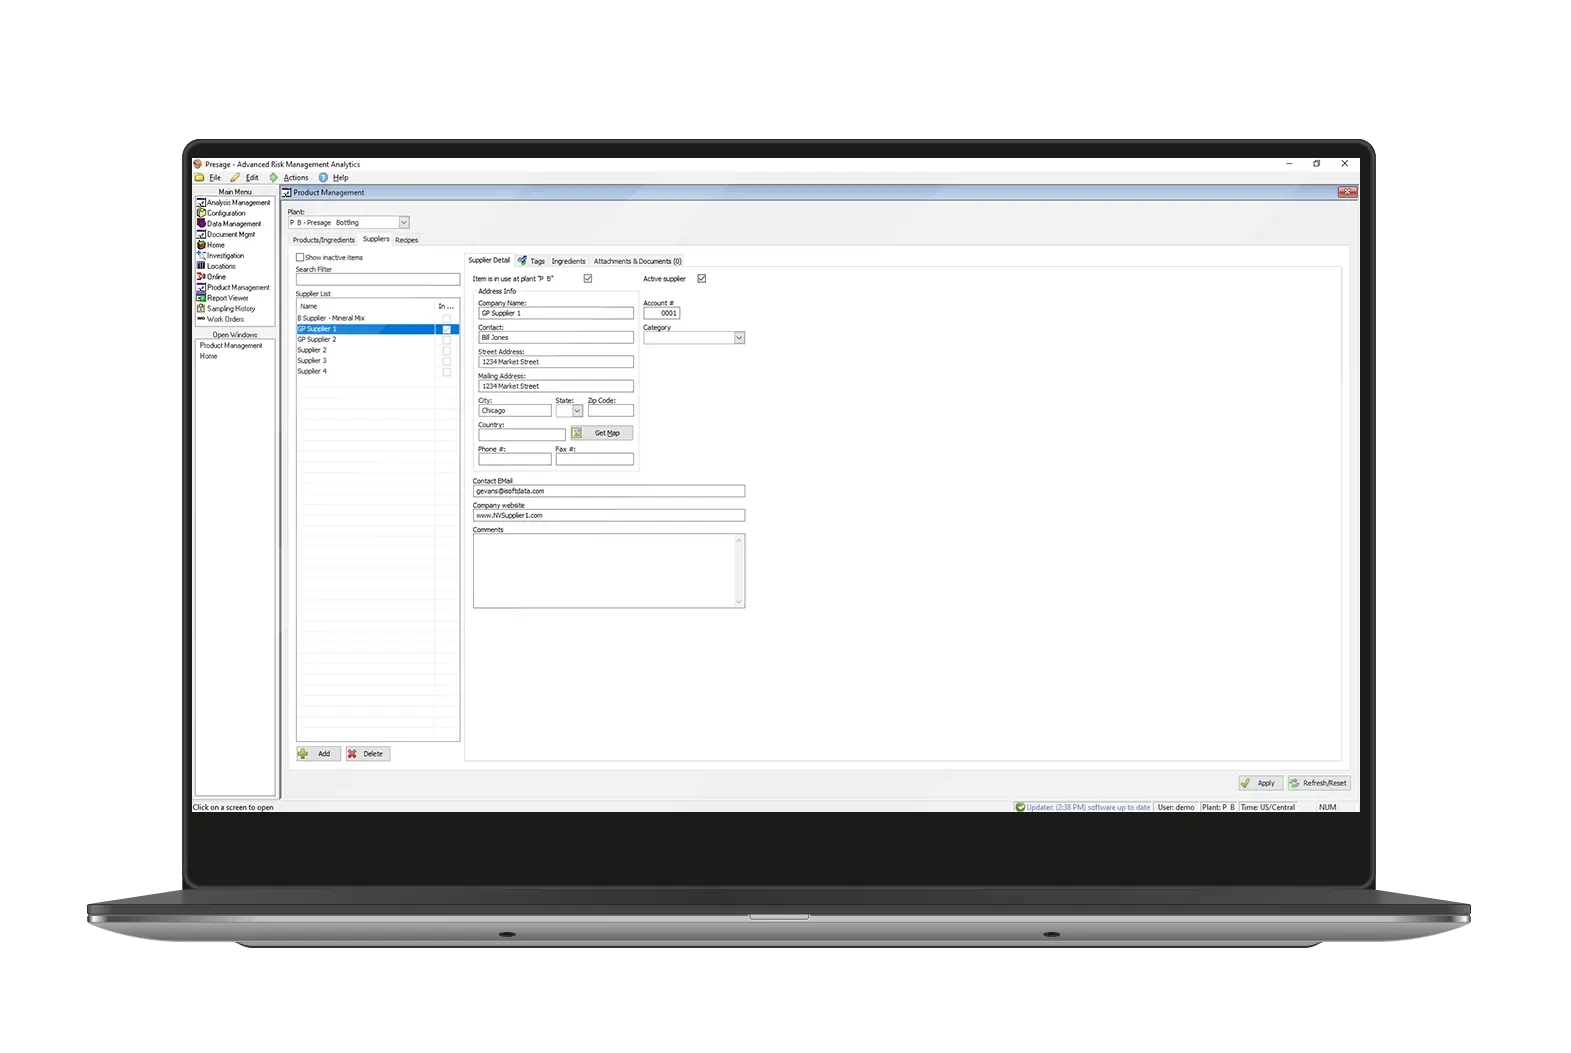Open Locations in the Main Menu
Viewport: 1571px width, 1053px height.
pyautogui.click(x=217, y=266)
